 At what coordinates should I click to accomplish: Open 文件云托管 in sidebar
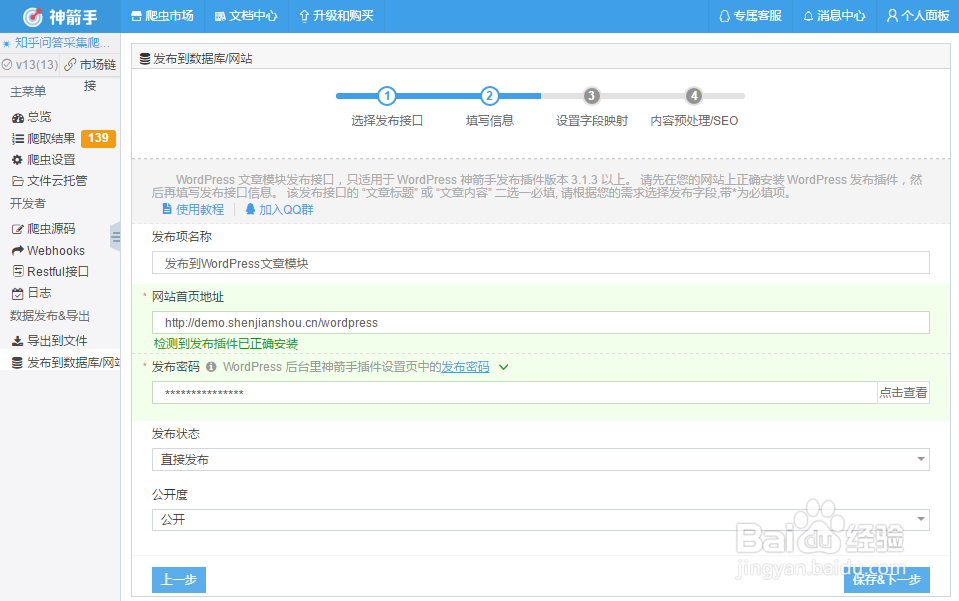[x=50, y=181]
